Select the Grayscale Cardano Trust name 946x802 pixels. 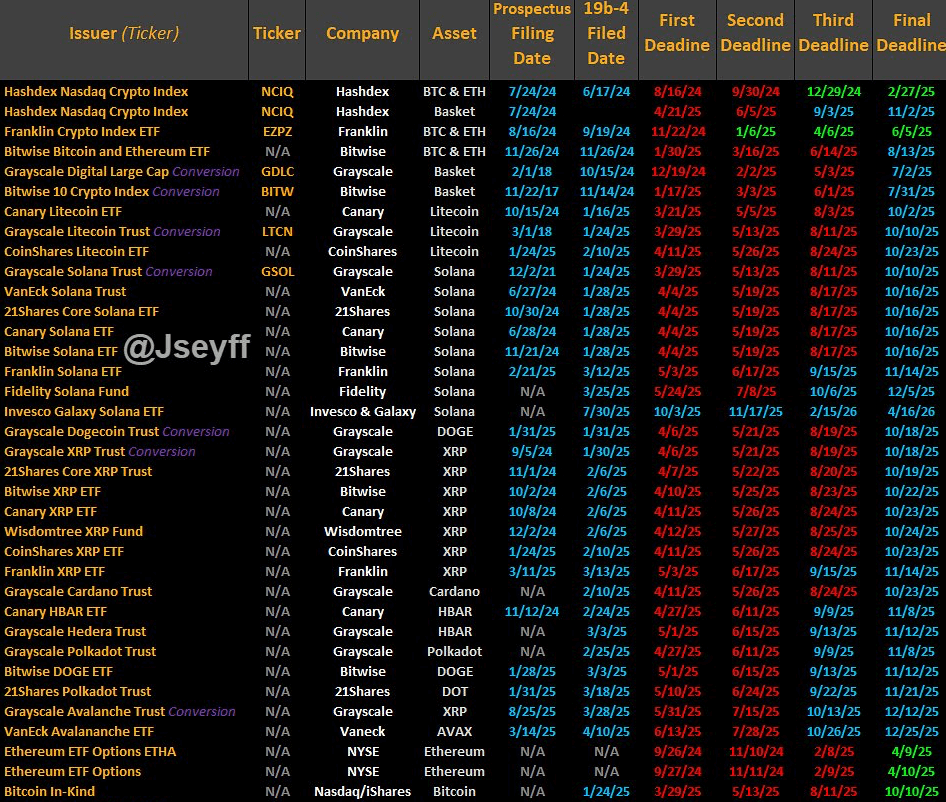pos(78,591)
